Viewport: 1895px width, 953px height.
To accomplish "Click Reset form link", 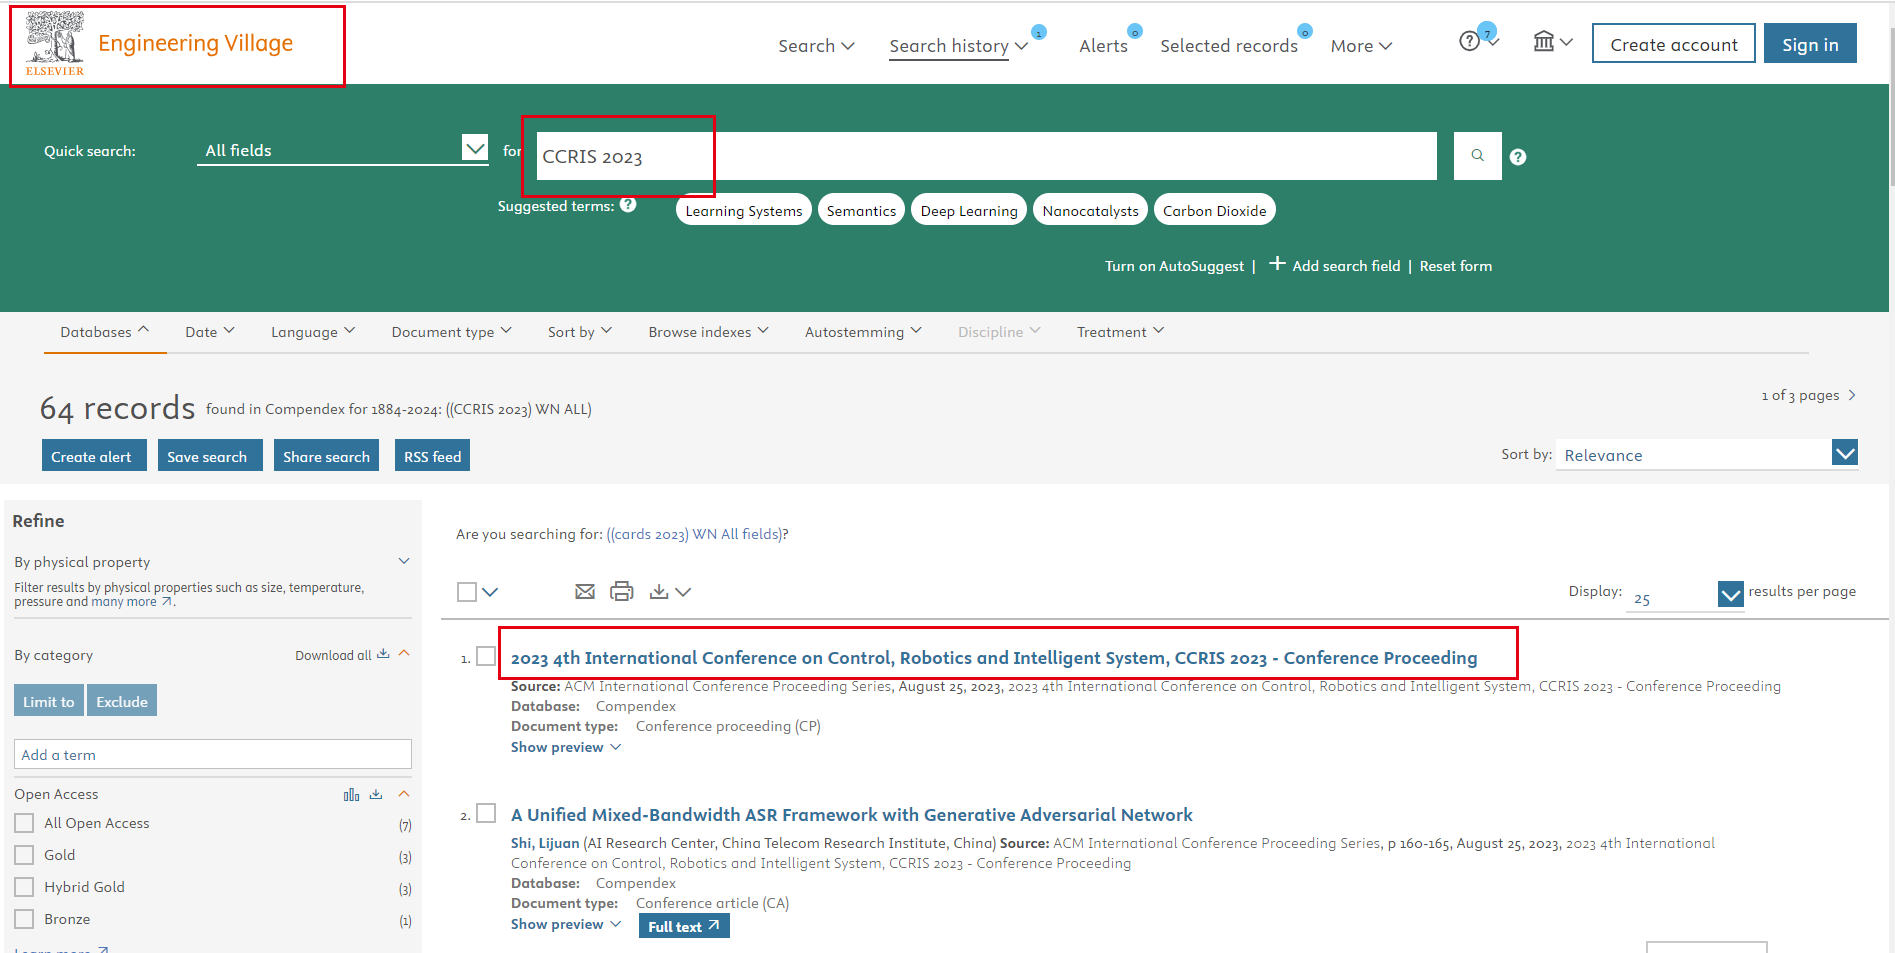I will (1456, 266).
